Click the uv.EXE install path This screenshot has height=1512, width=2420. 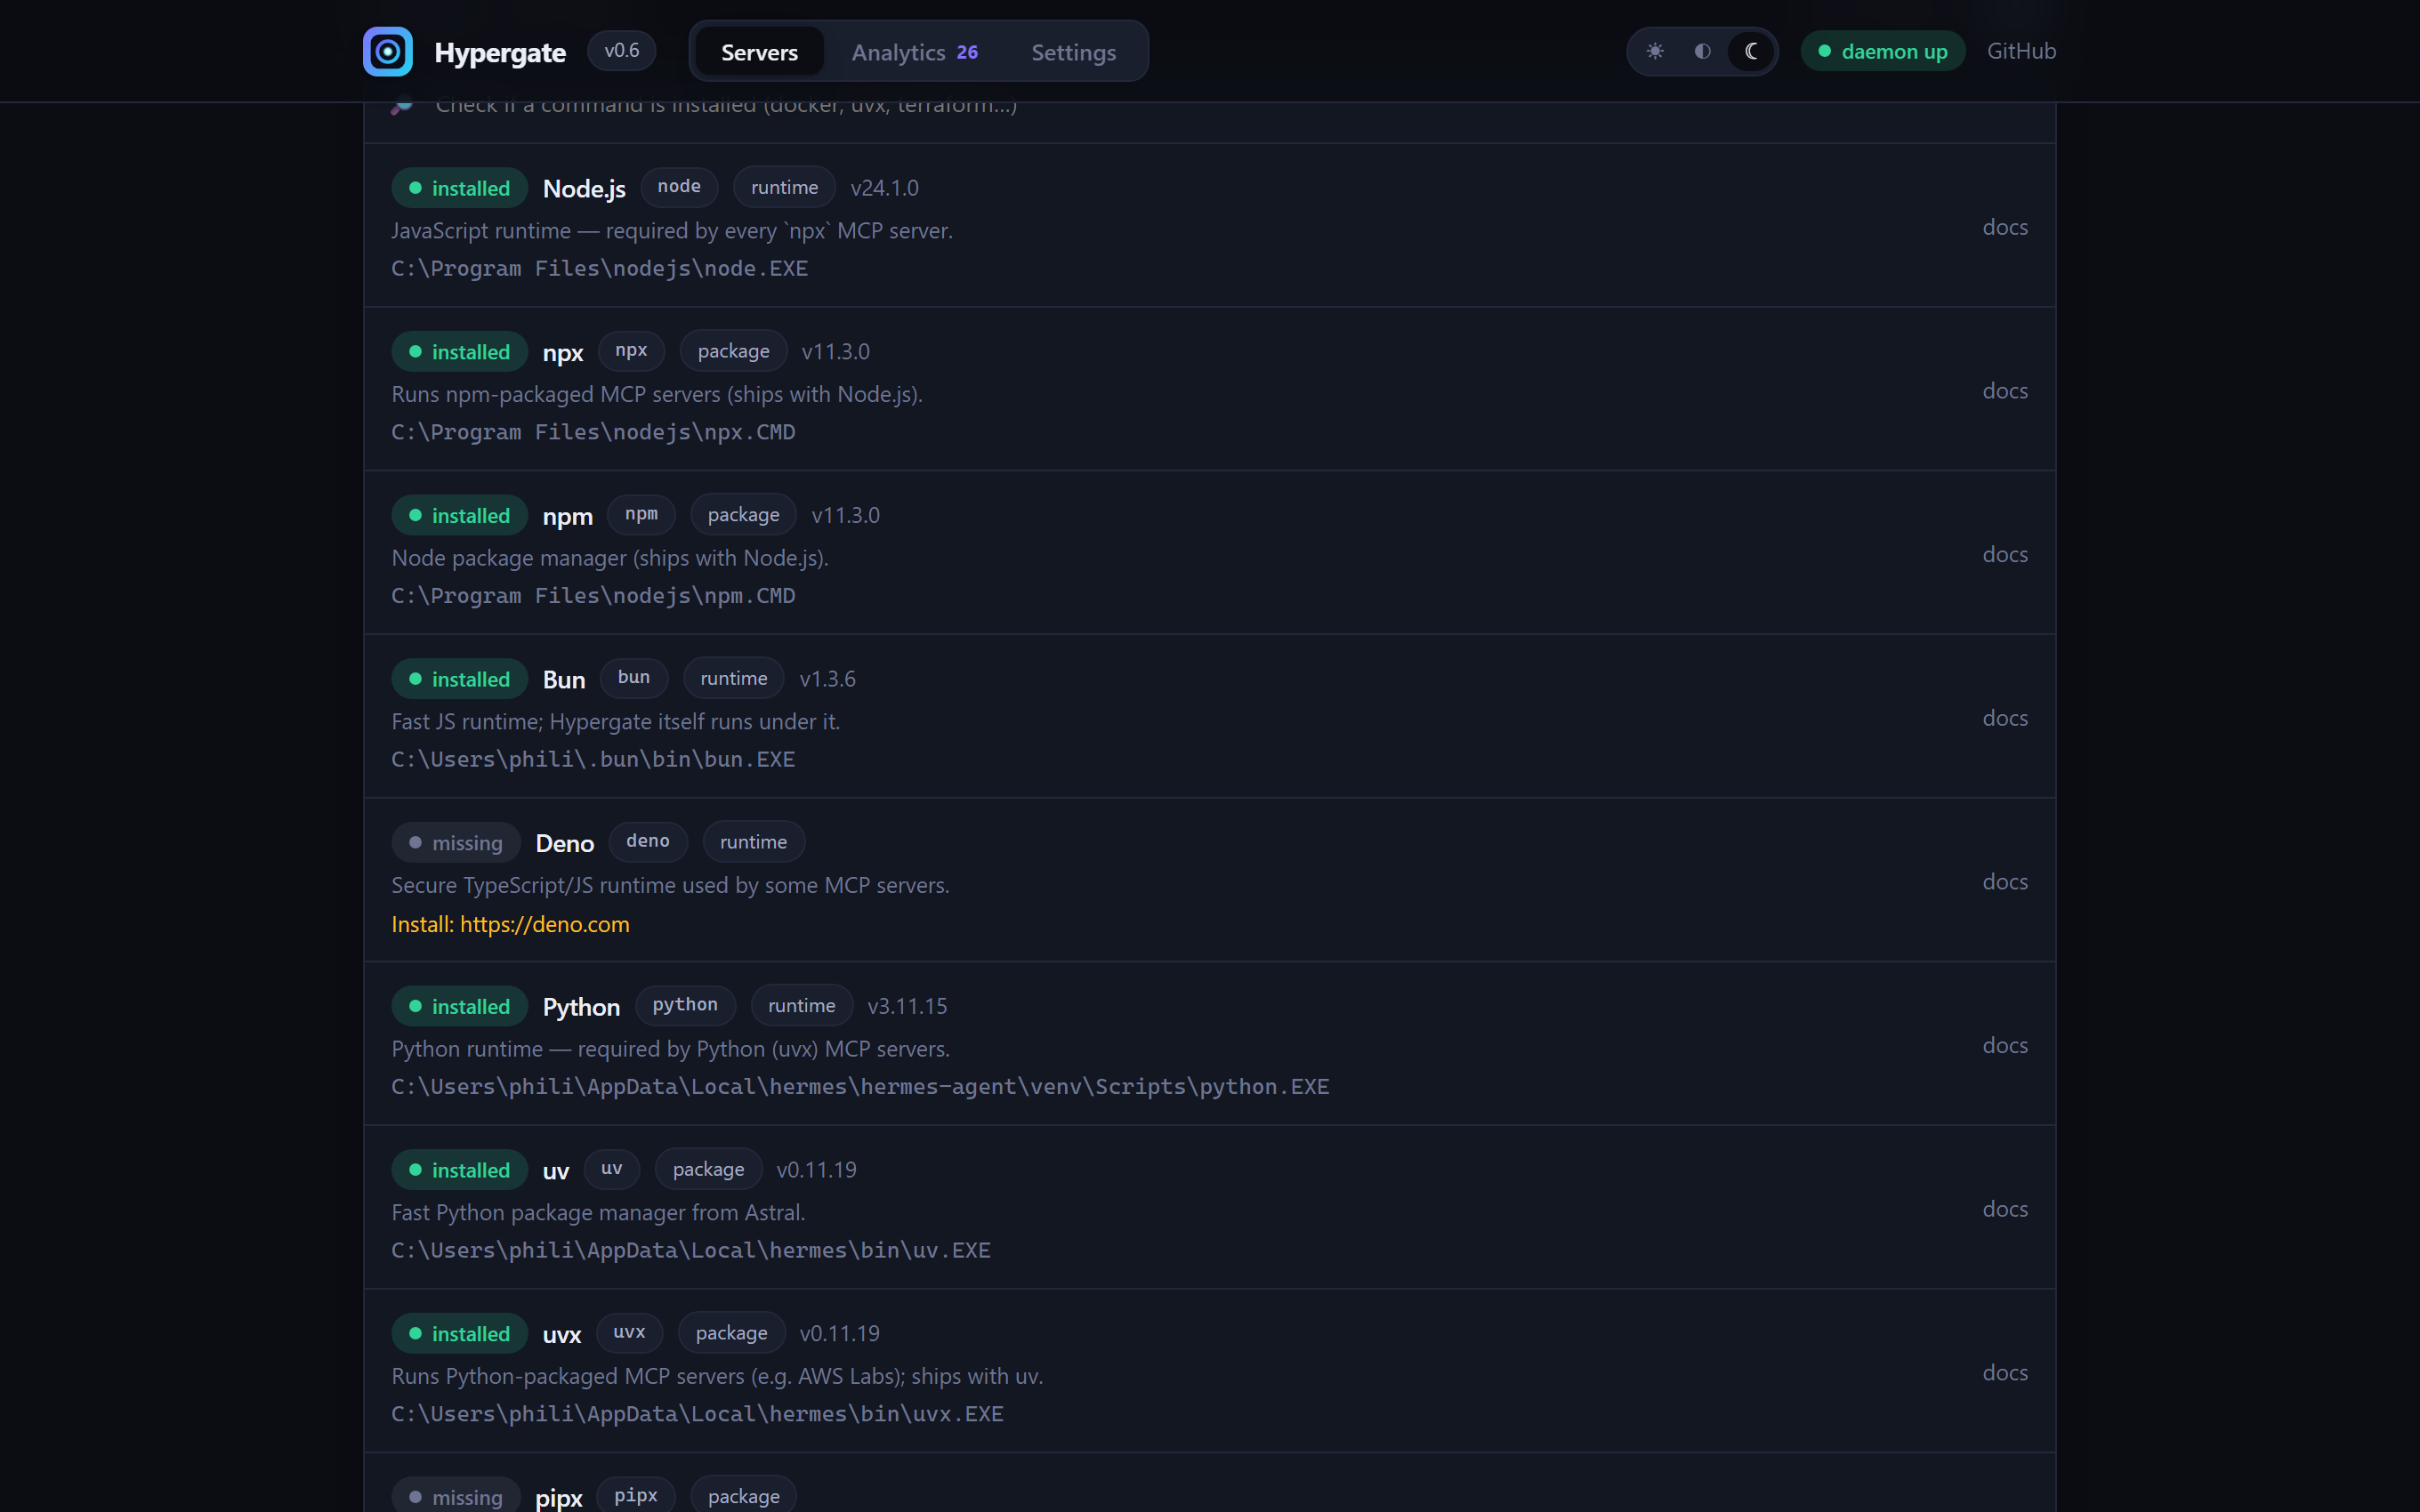click(690, 1250)
